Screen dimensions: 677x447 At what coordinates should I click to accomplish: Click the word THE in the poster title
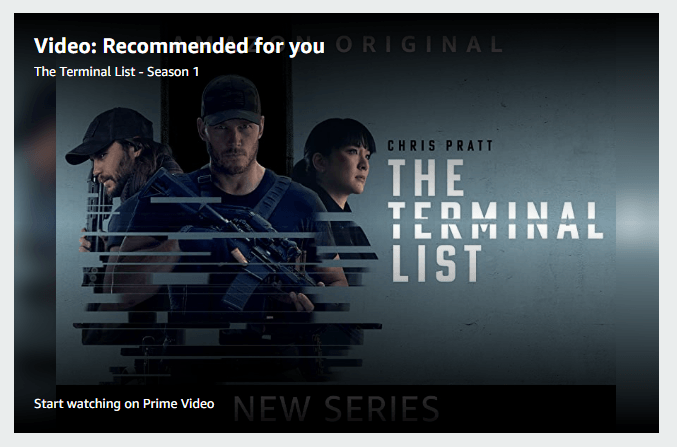click(426, 177)
